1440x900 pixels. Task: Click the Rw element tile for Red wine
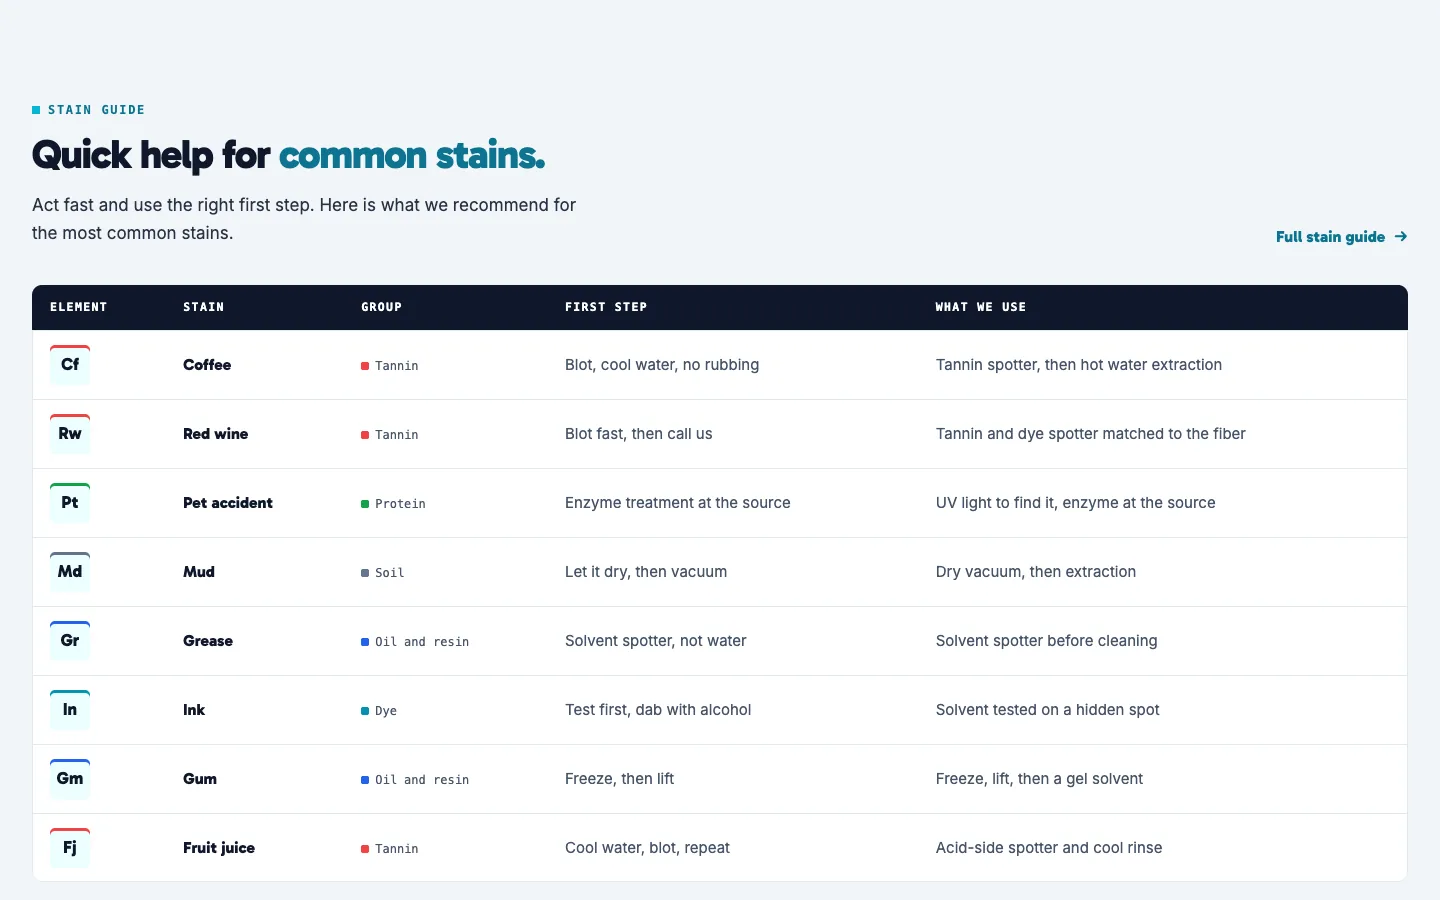(x=70, y=434)
